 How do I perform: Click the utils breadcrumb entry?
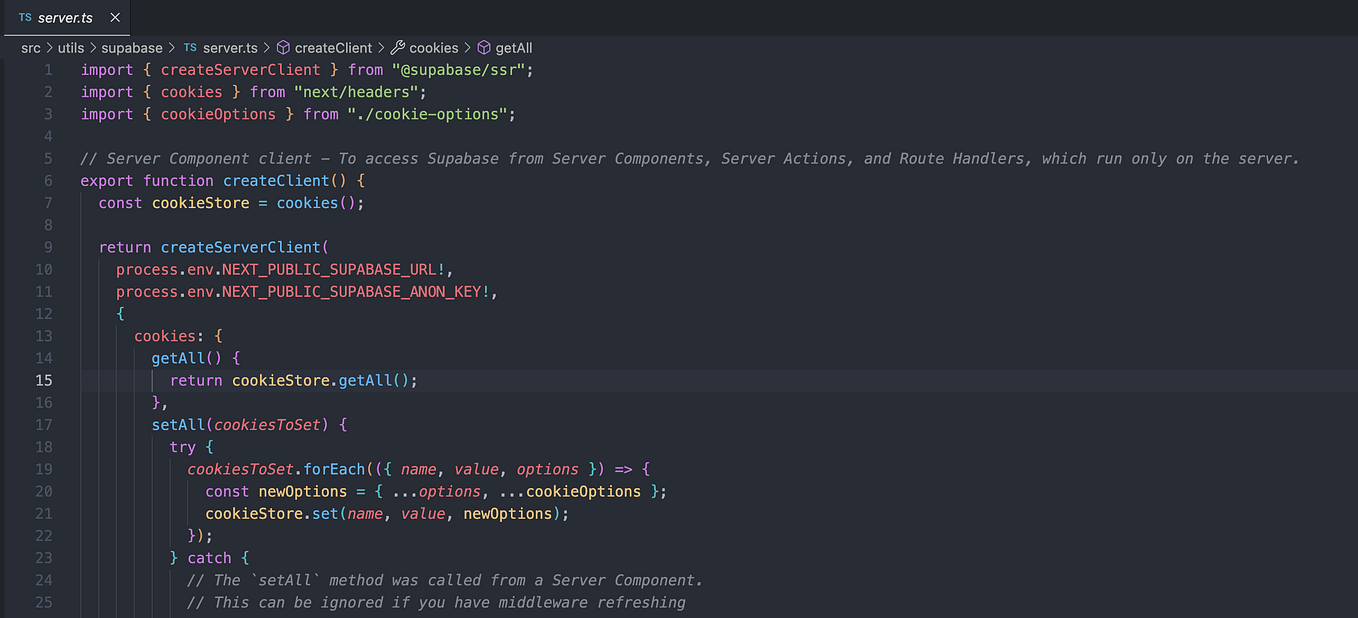tap(71, 47)
